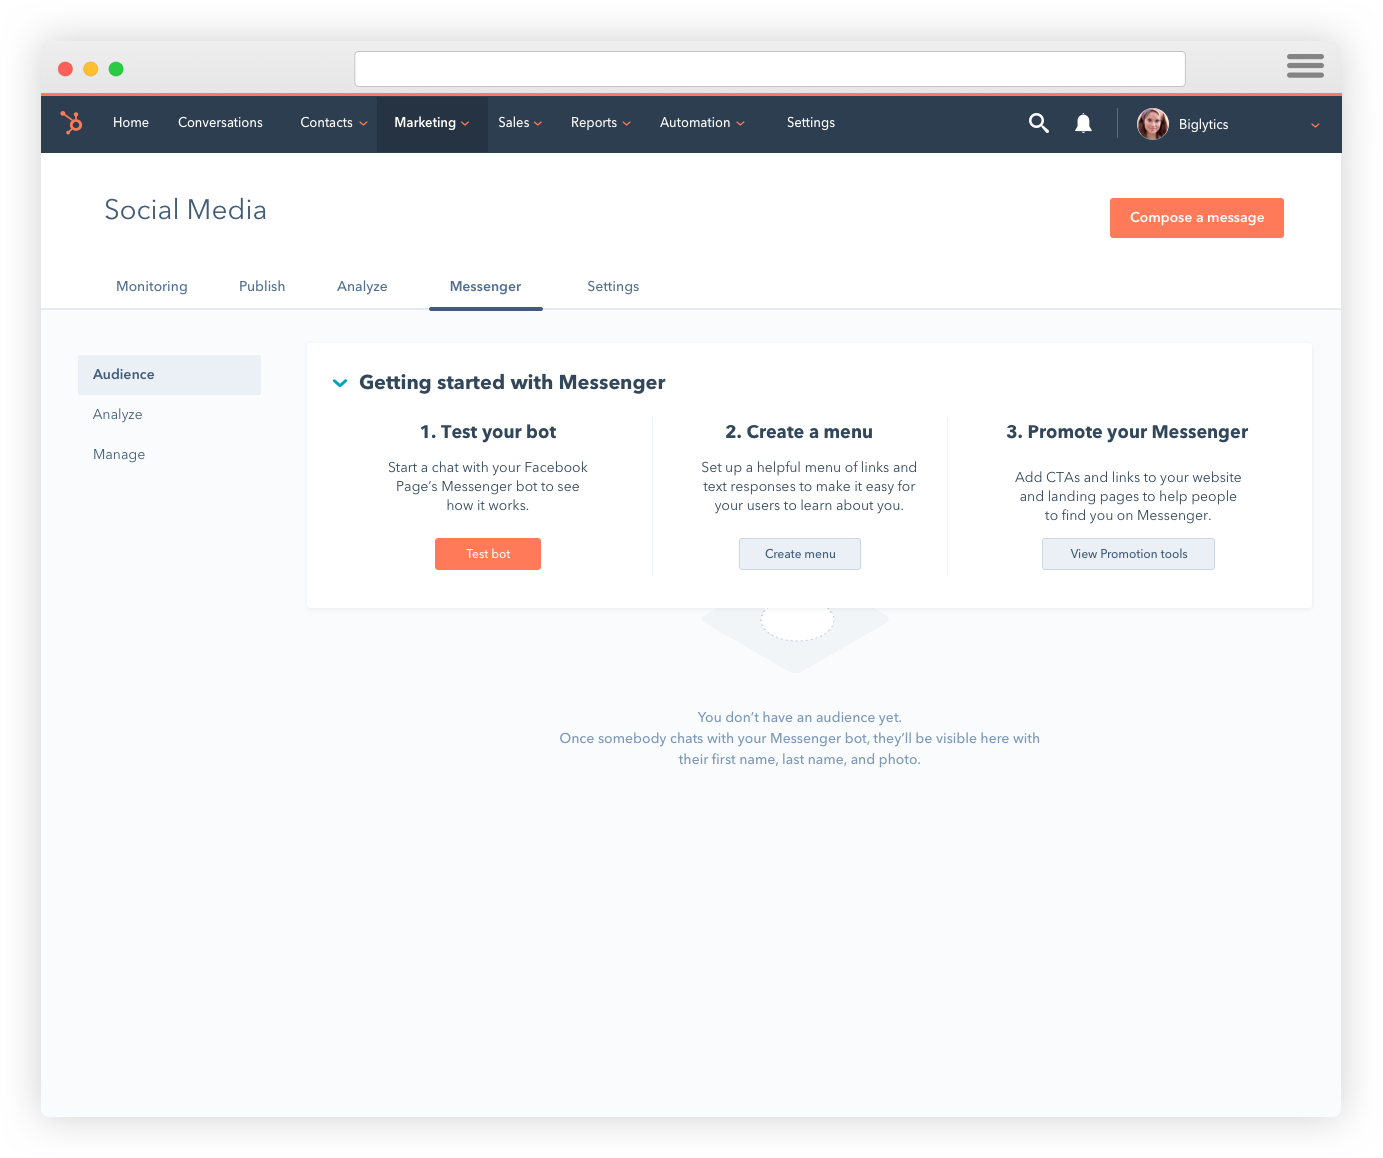The height and width of the screenshot is (1158, 1383).
Task: Click the yellow minimize window button
Action: [x=91, y=69]
